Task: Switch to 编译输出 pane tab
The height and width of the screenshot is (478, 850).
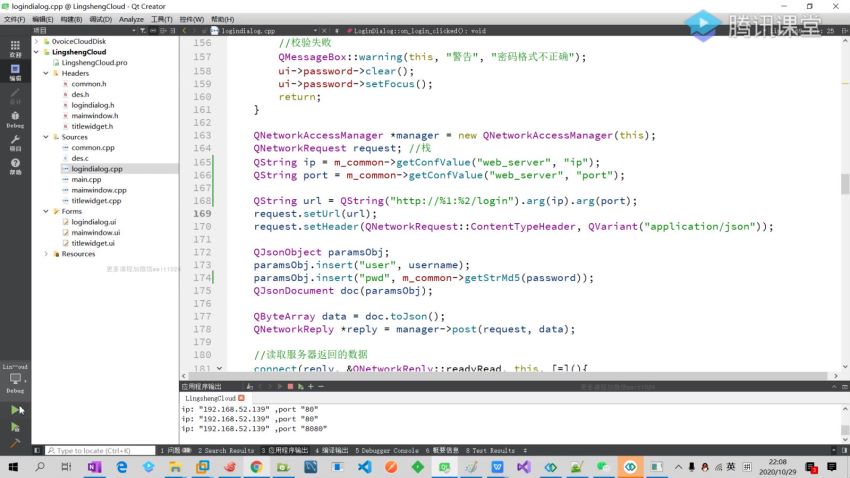Action: (332, 450)
